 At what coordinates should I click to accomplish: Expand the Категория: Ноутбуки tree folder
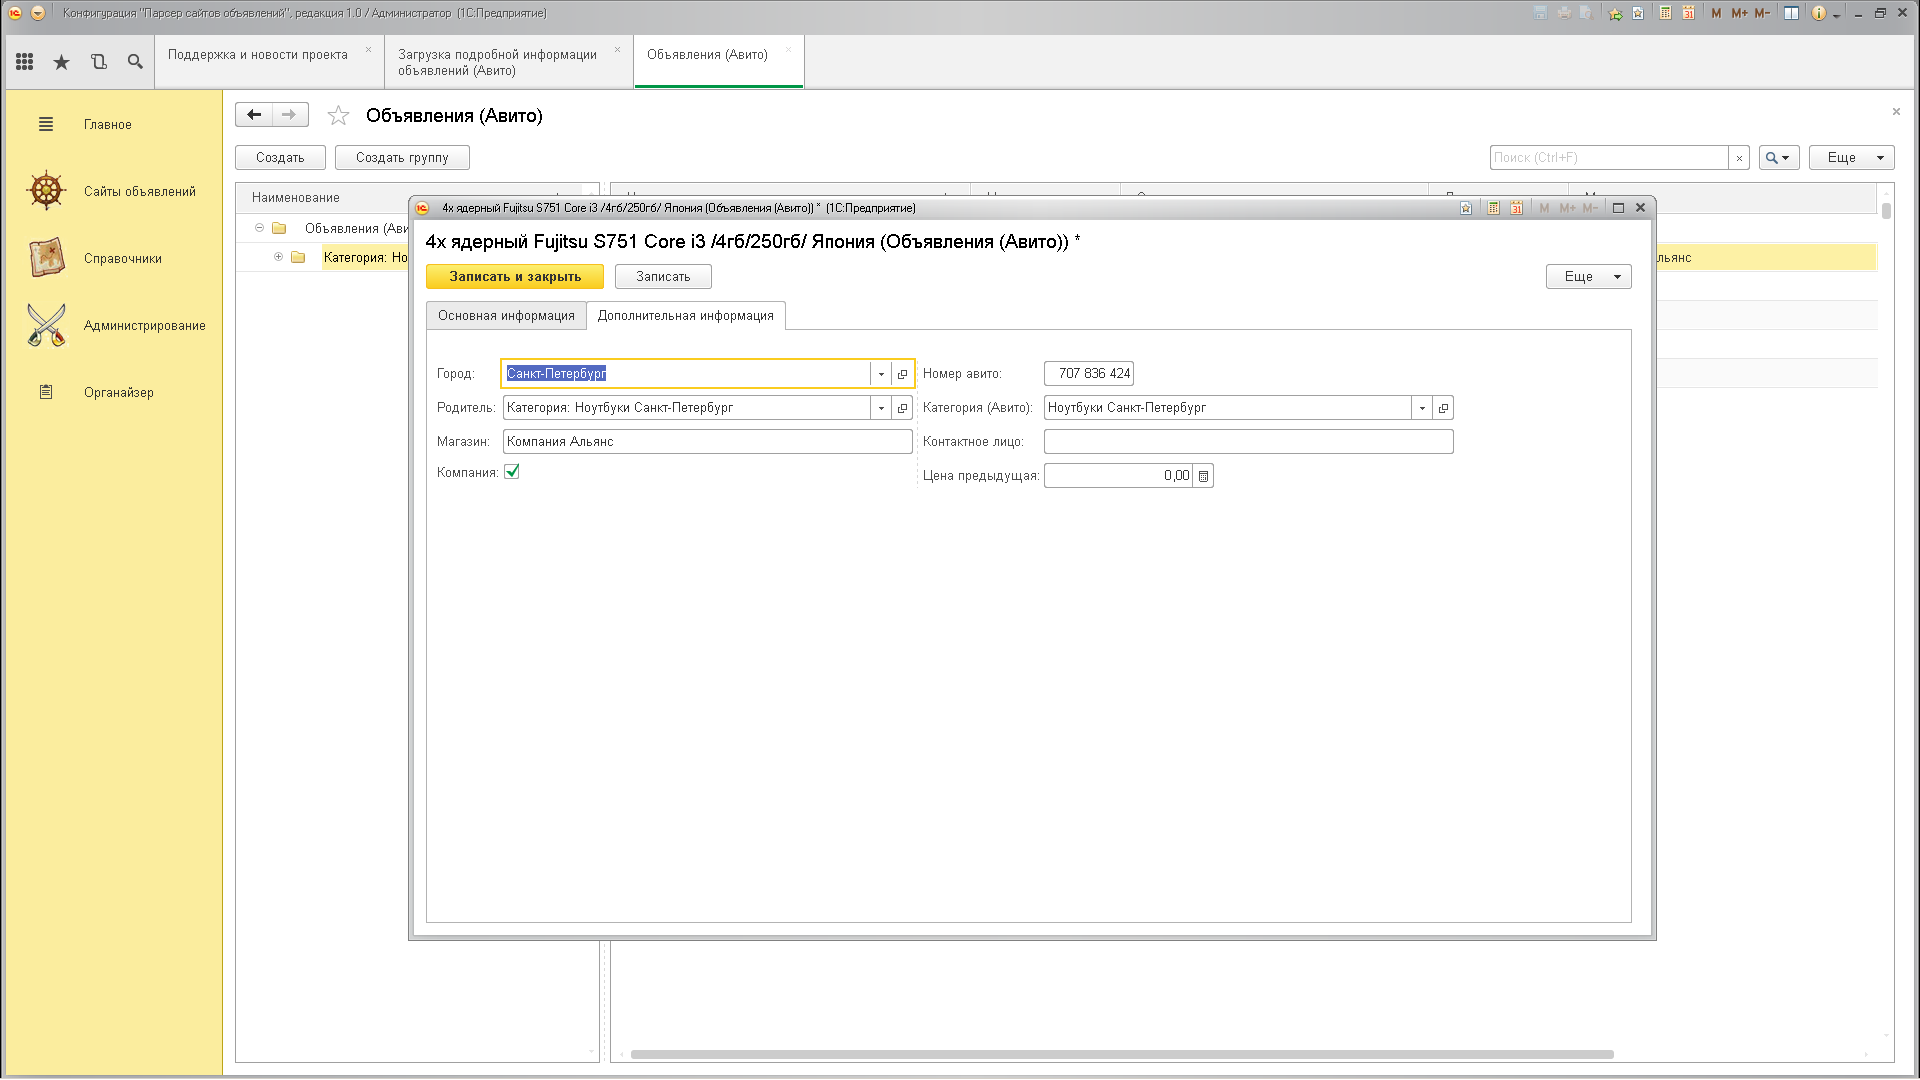(x=278, y=257)
